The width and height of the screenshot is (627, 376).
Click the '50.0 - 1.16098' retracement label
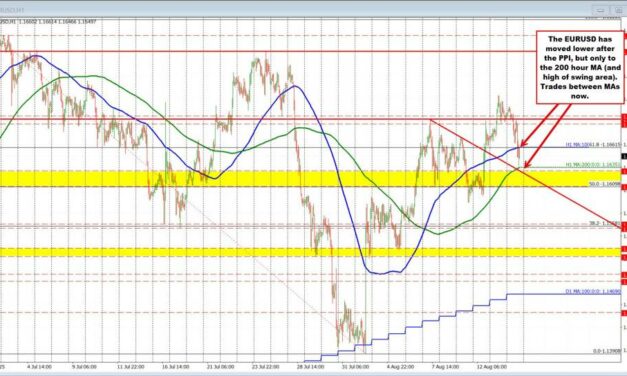[605, 184]
